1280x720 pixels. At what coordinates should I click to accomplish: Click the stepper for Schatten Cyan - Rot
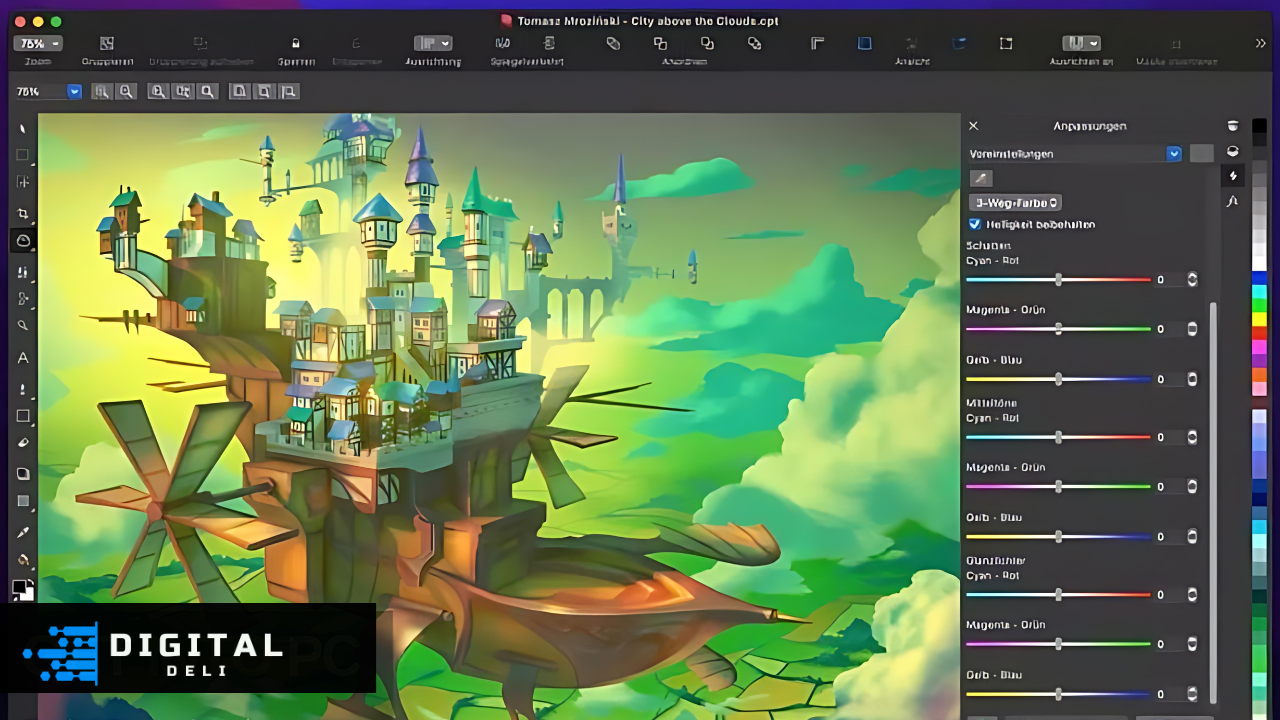point(1192,280)
